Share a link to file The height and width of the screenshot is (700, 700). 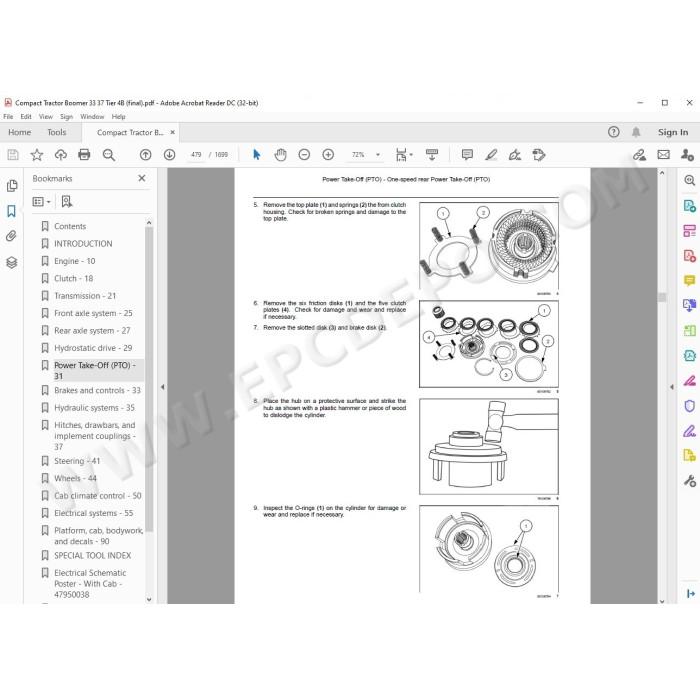[639, 155]
